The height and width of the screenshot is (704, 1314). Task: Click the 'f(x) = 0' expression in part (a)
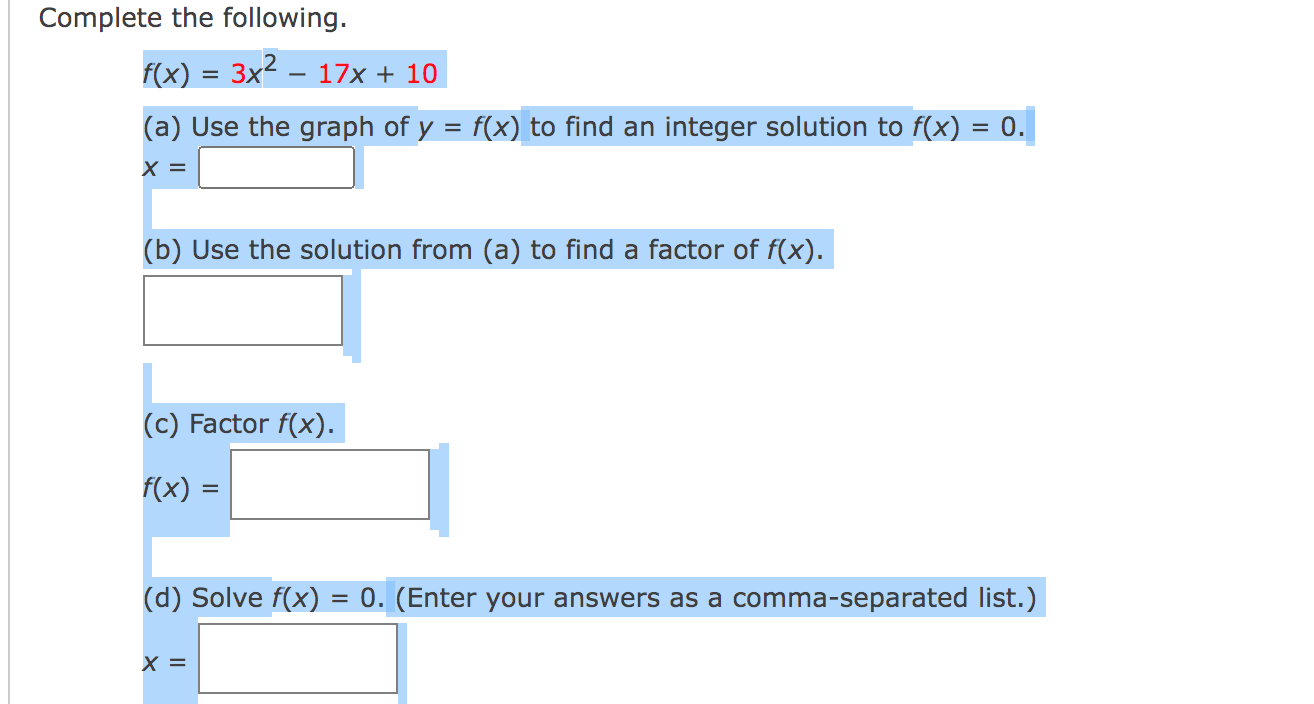(x=966, y=127)
